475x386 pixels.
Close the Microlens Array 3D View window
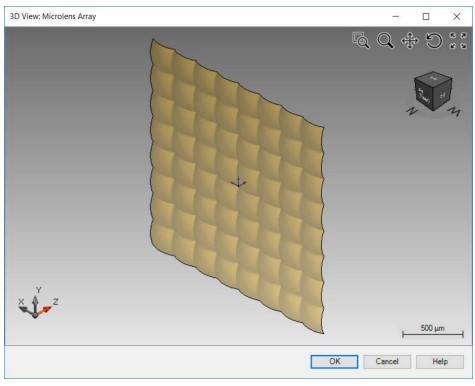tap(457, 16)
